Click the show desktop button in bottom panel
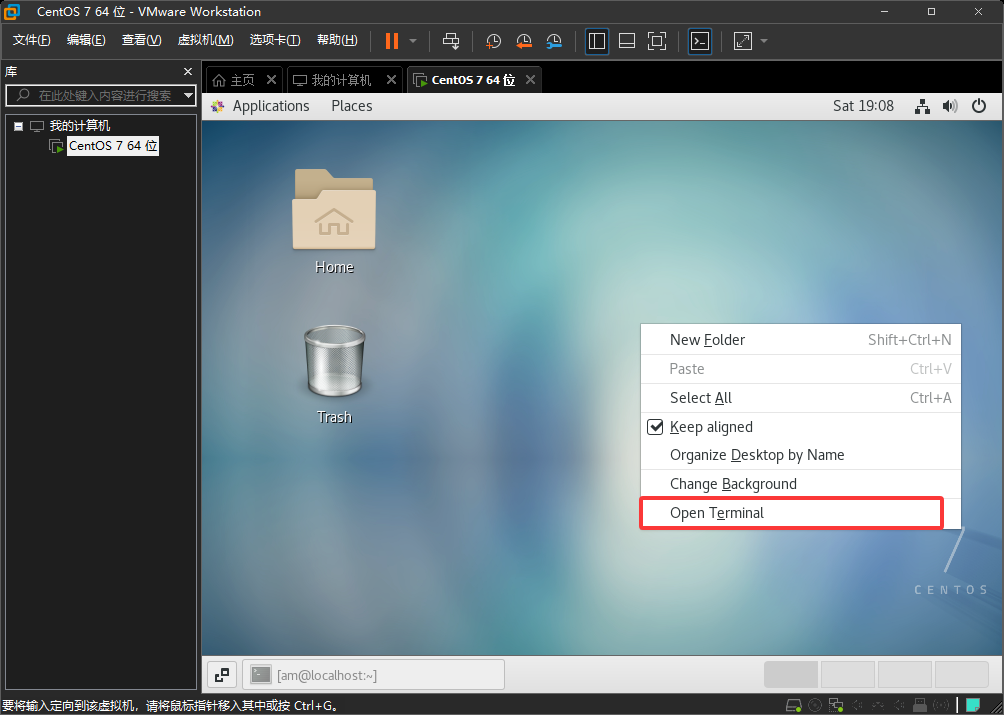Image resolution: width=1004 pixels, height=715 pixels. pos(222,675)
